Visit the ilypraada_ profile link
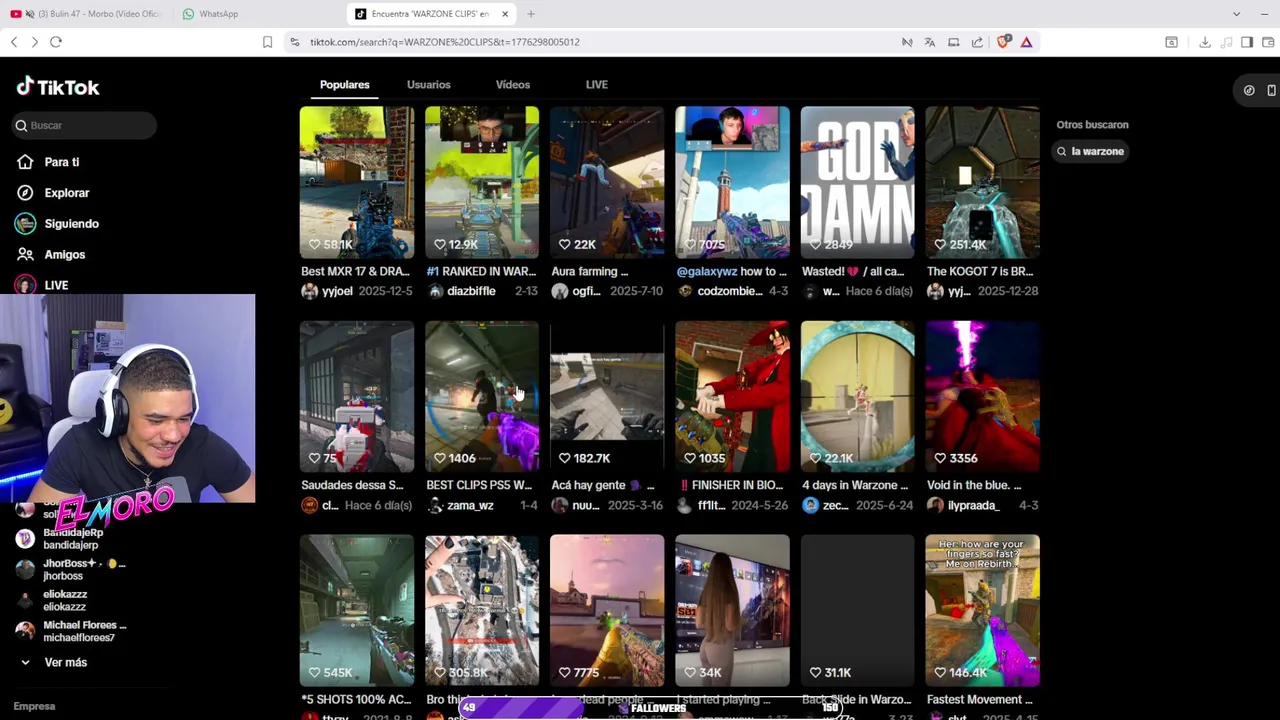The height and width of the screenshot is (720, 1280). point(973,505)
